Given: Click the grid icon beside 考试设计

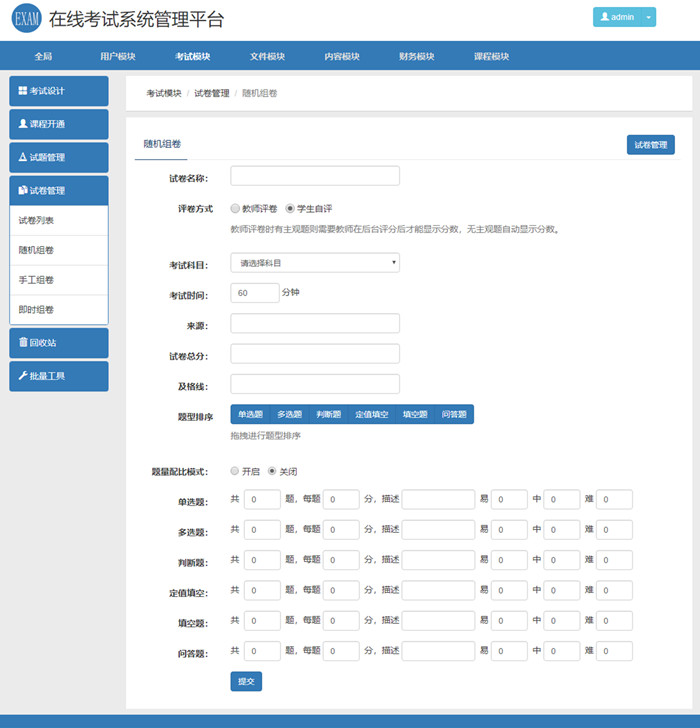Looking at the screenshot, I should click(23, 91).
